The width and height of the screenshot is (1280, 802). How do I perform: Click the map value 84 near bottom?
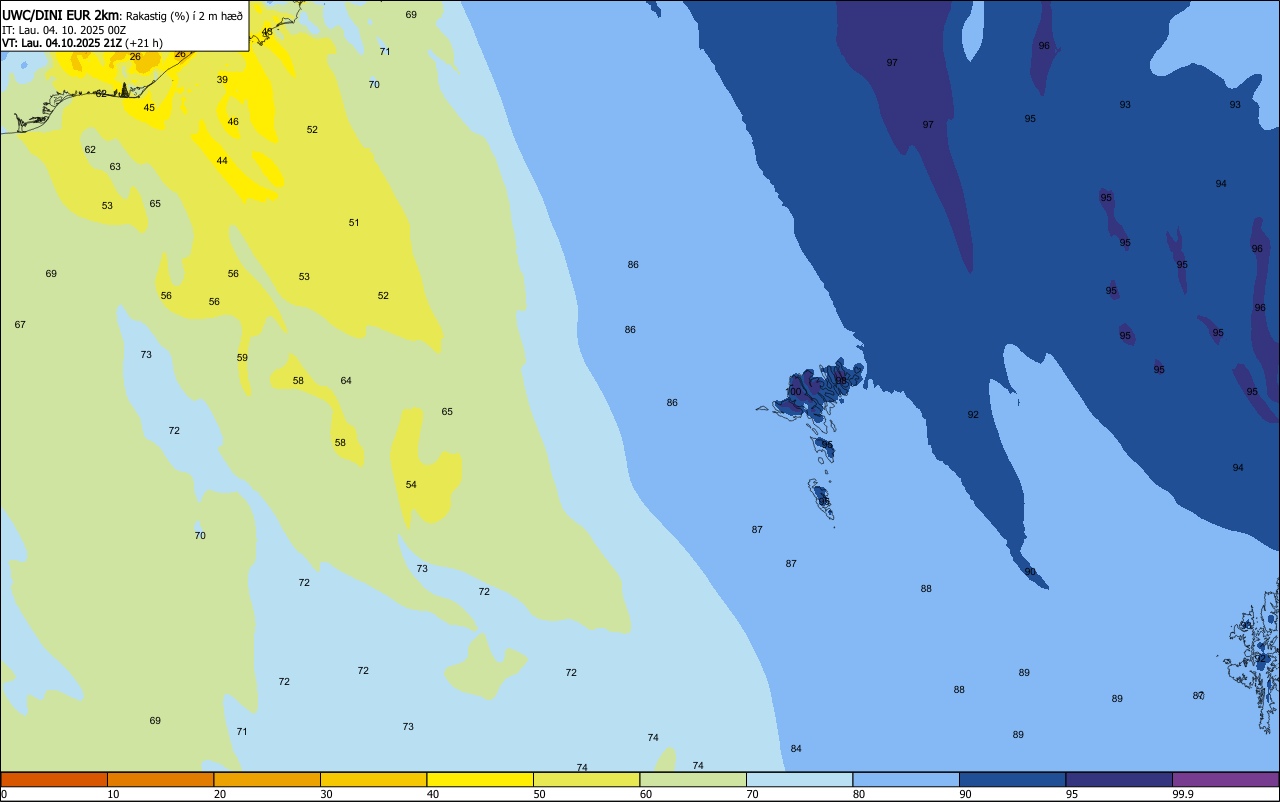click(x=796, y=749)
